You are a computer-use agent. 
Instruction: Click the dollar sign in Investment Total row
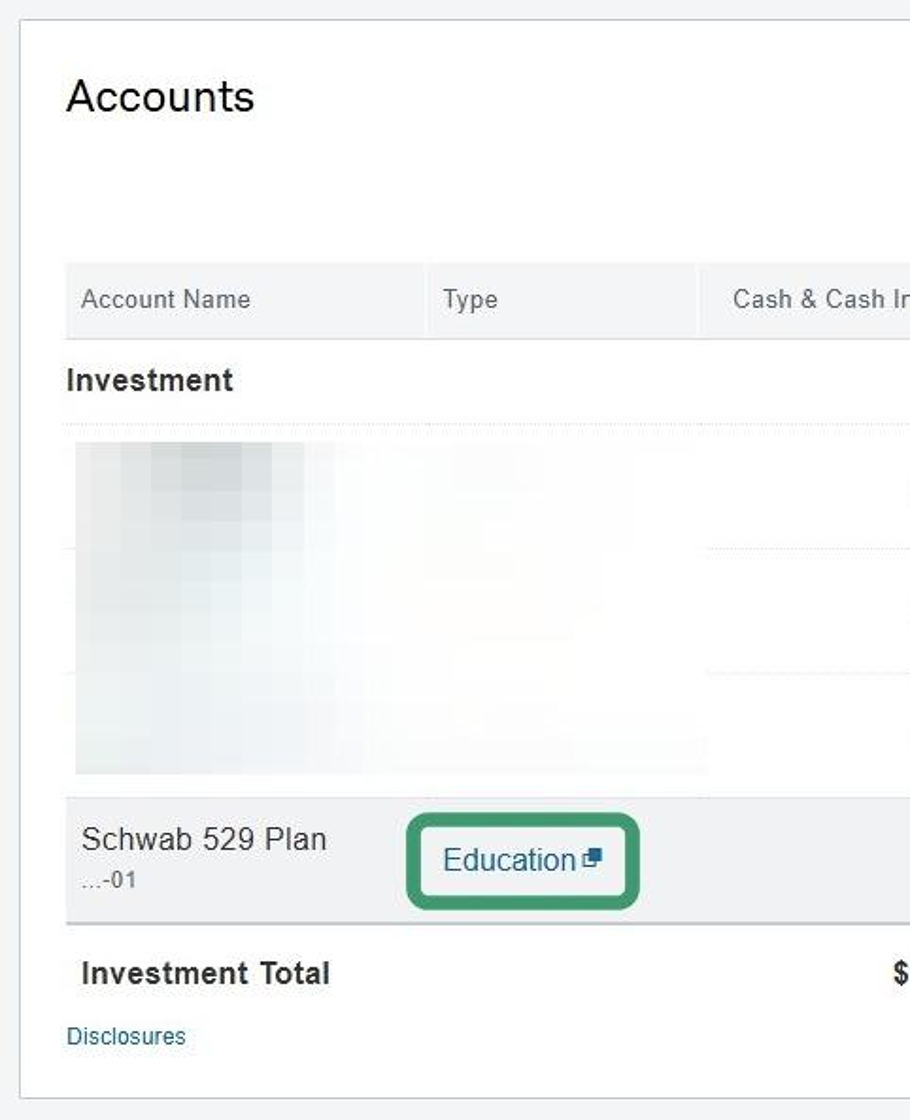(900, 973)
